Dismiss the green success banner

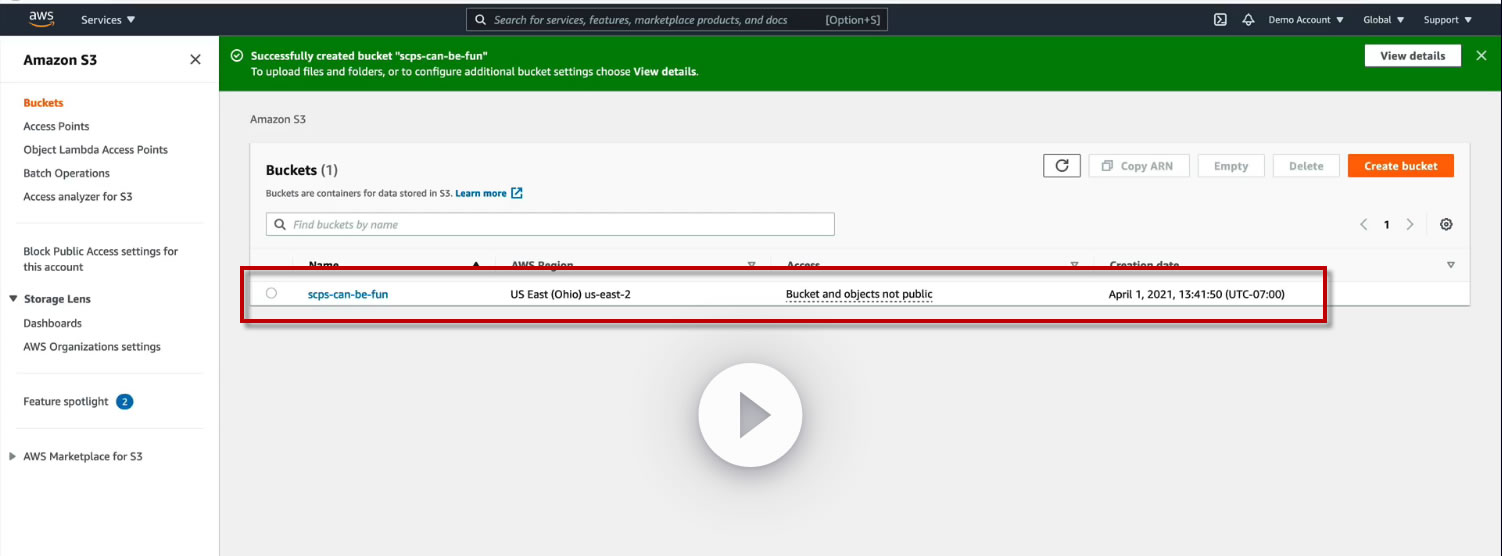pos(1481,56)
